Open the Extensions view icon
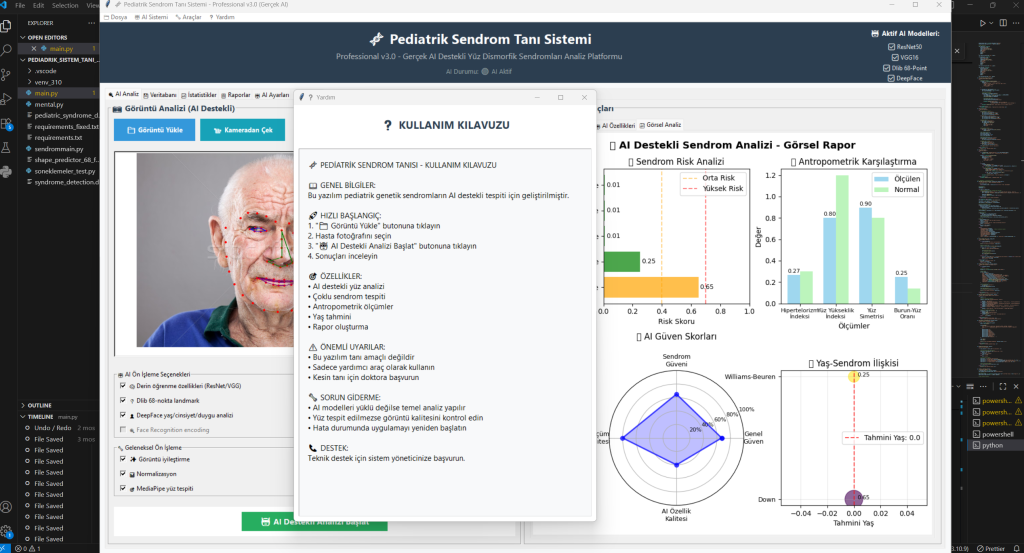1024x553 pixels. [7, 122]
